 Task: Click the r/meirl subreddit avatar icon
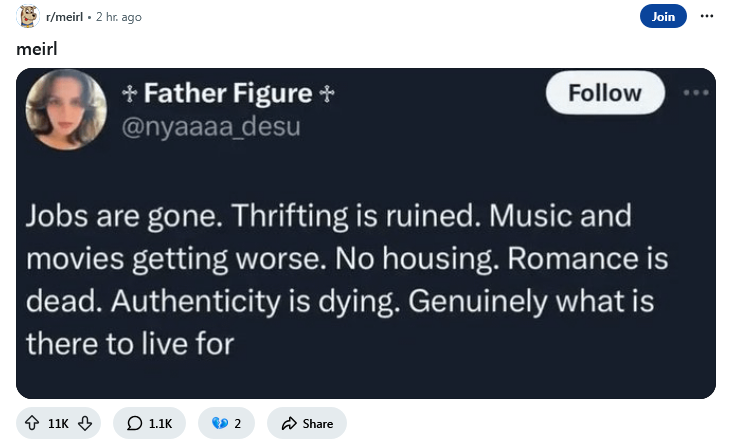[28, 16]
